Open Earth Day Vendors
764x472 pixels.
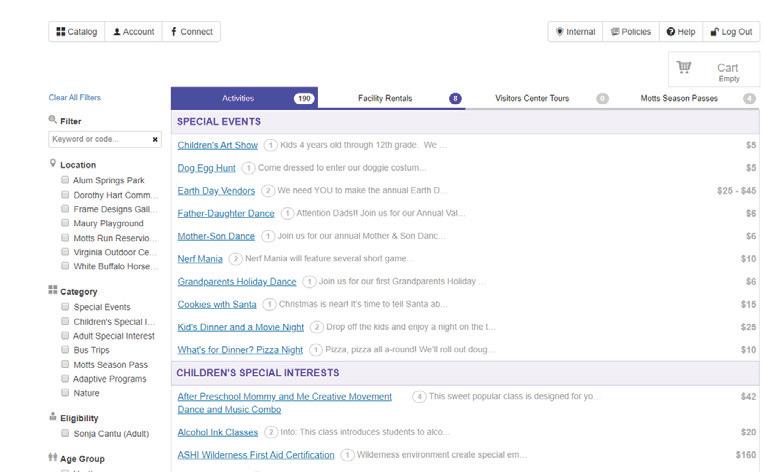(216, 191)
